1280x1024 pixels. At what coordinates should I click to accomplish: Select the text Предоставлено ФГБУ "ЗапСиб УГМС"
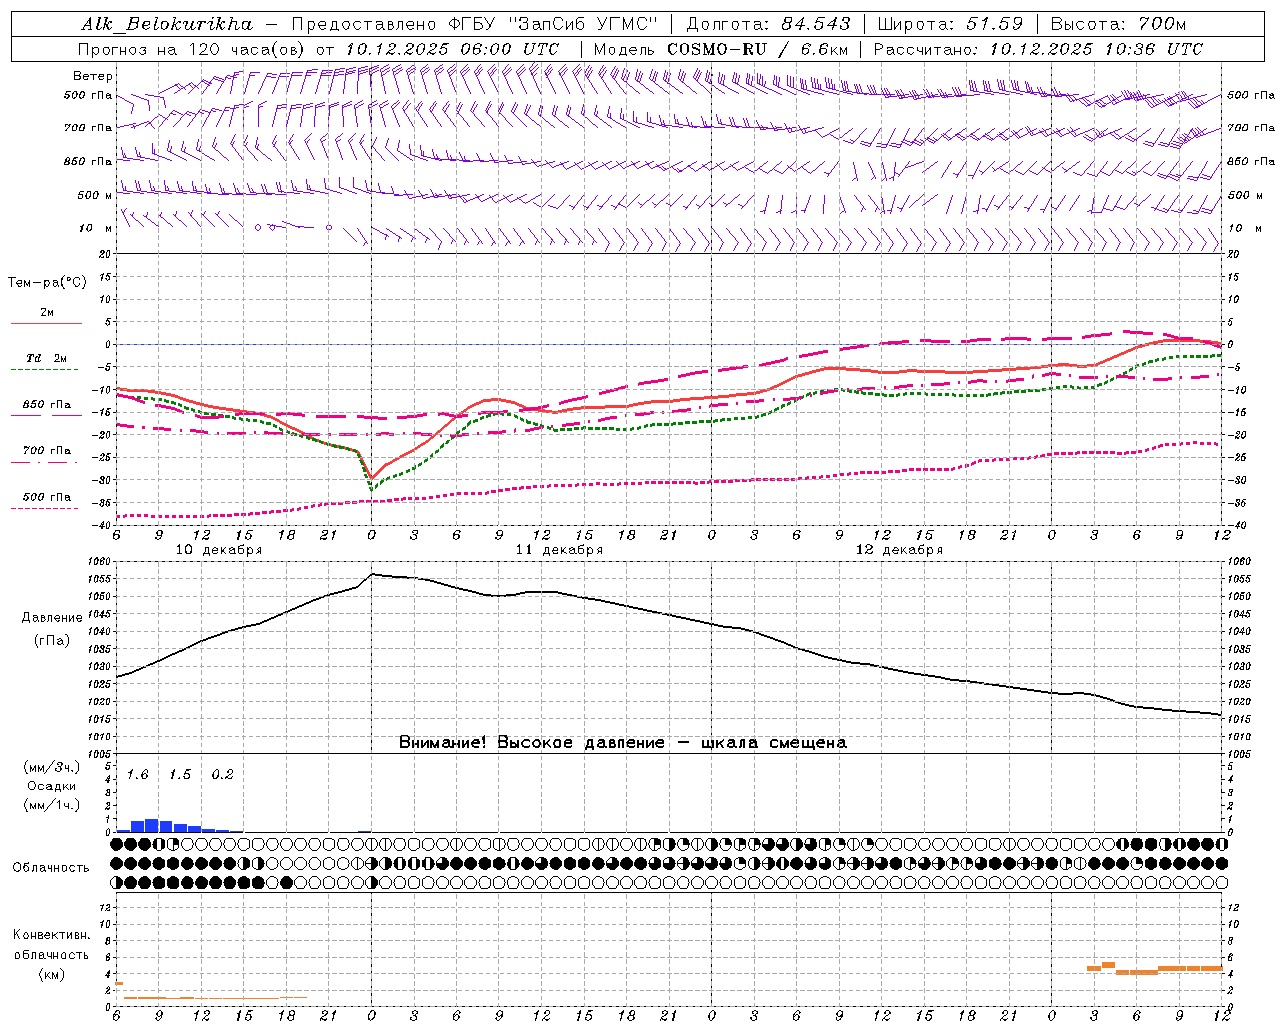click(475, 24)
